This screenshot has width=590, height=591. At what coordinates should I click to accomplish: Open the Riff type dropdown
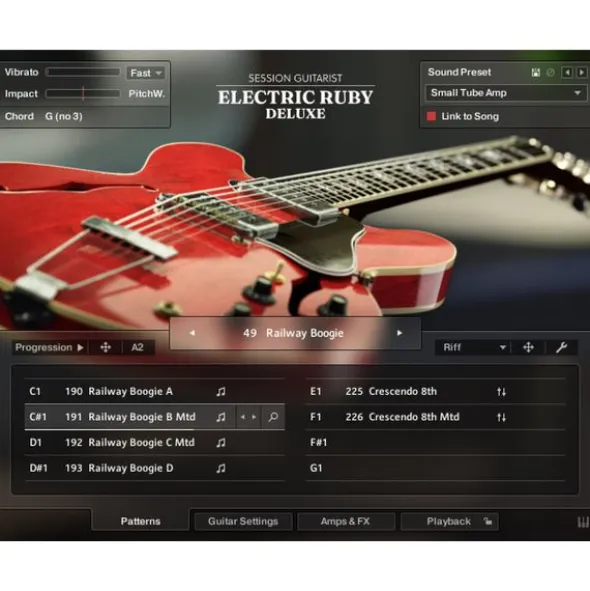pos(474,348)
